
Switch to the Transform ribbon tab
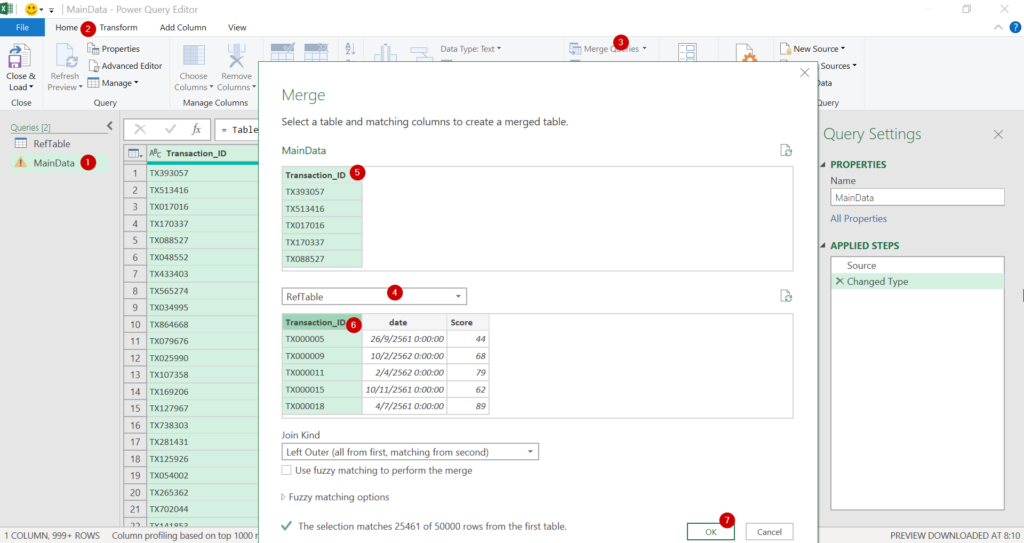tap(118, 27)
